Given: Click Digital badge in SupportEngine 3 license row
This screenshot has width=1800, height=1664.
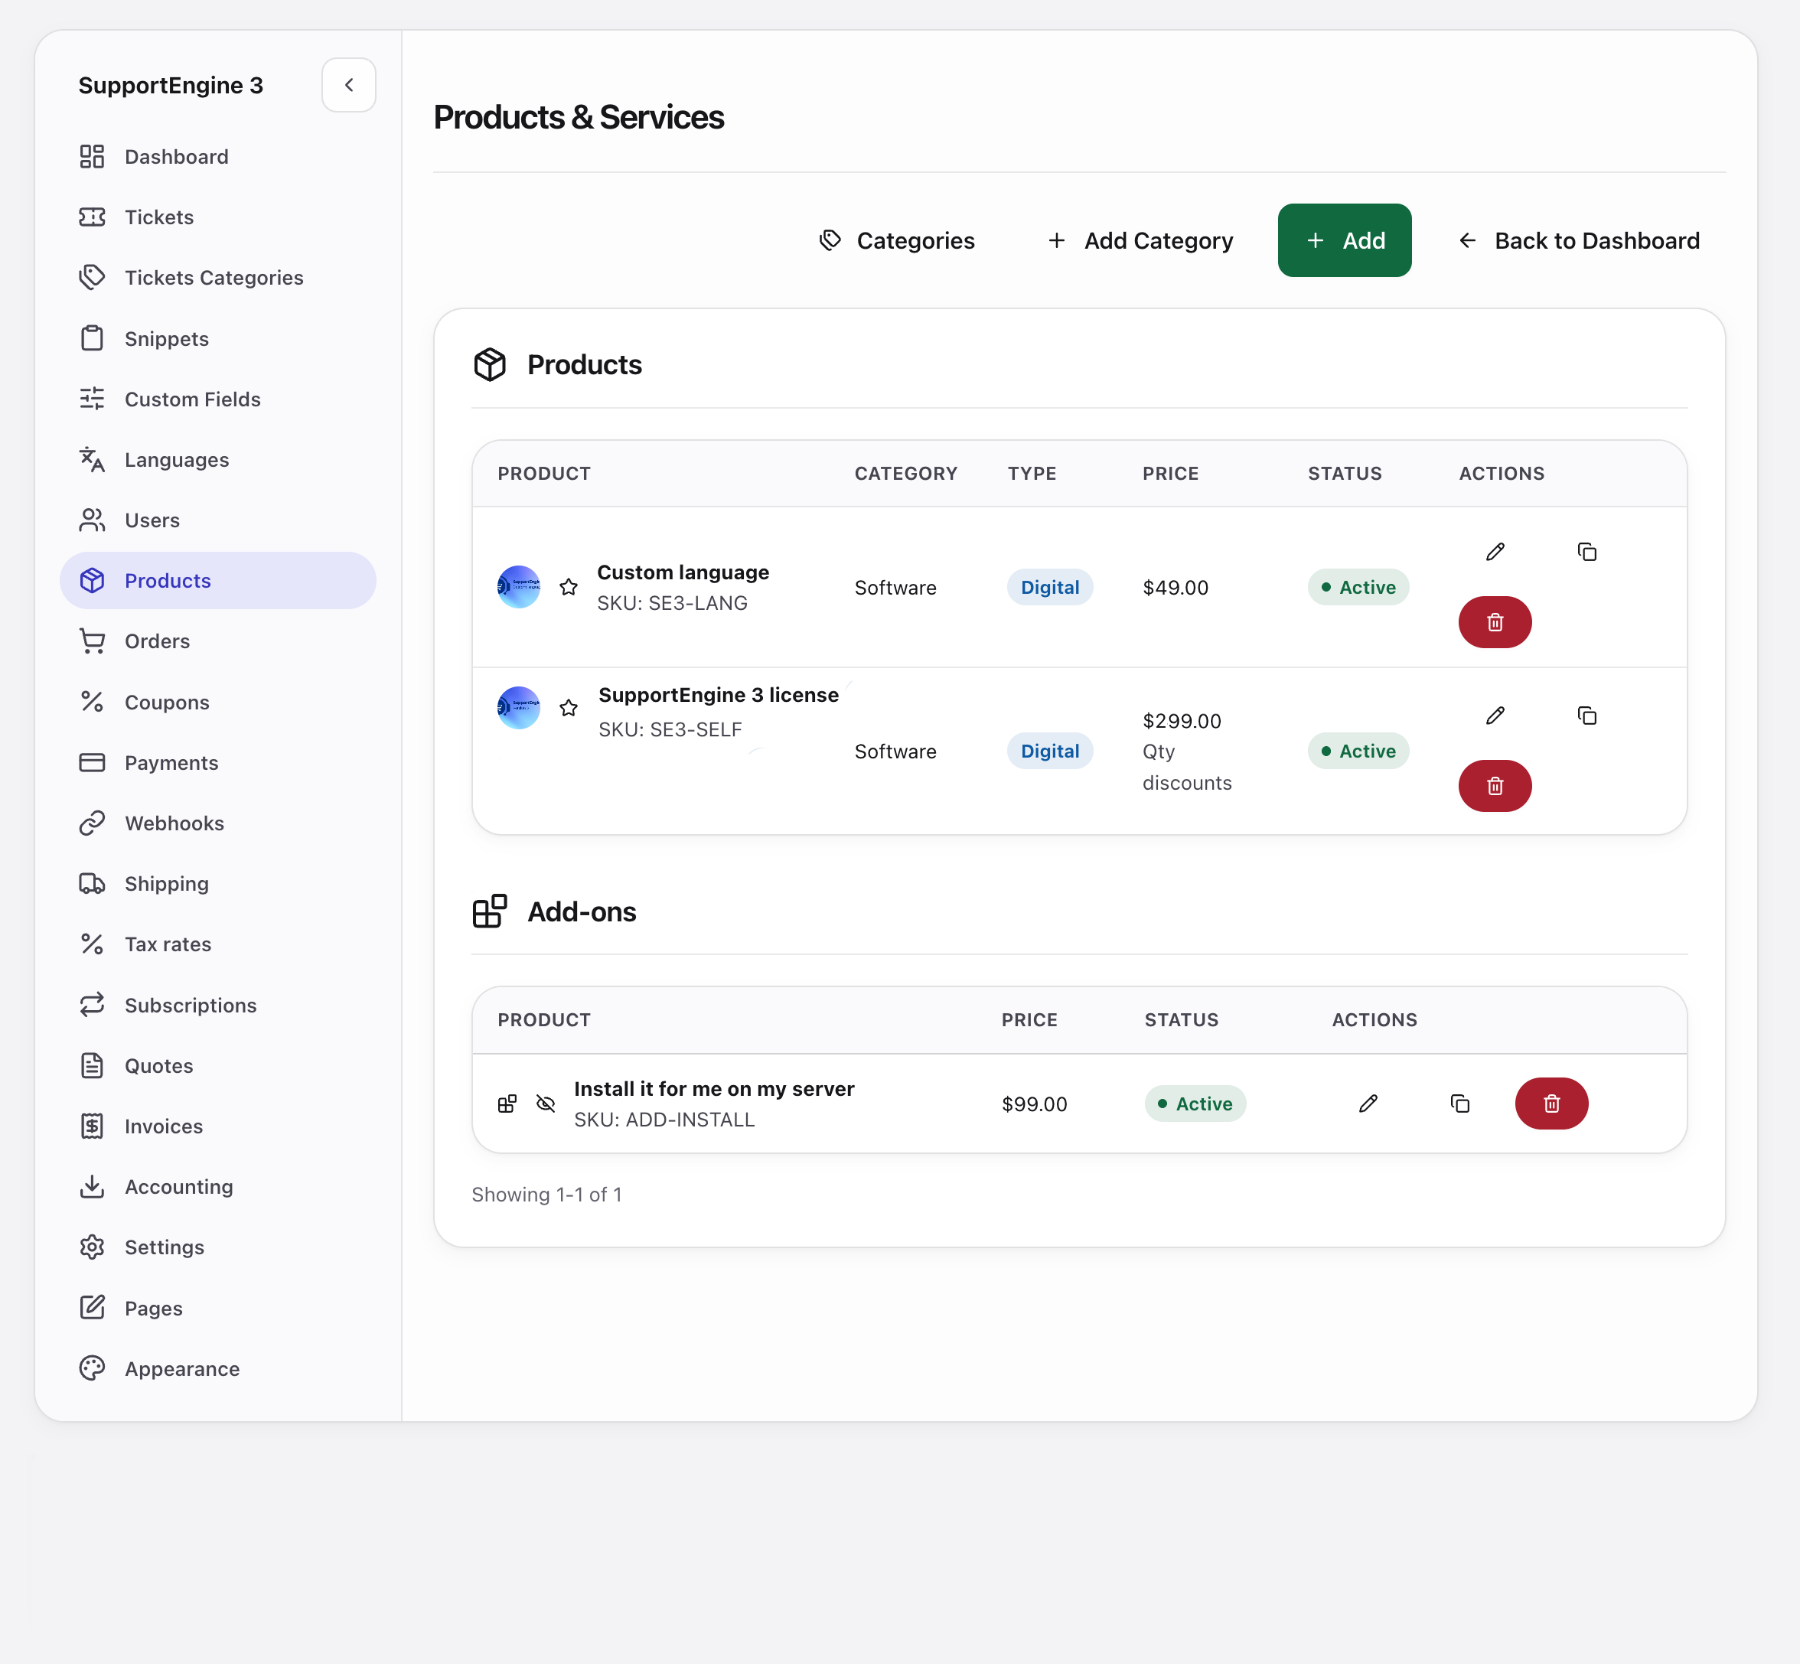Looking at the screenshot, I should point(1050,752).
